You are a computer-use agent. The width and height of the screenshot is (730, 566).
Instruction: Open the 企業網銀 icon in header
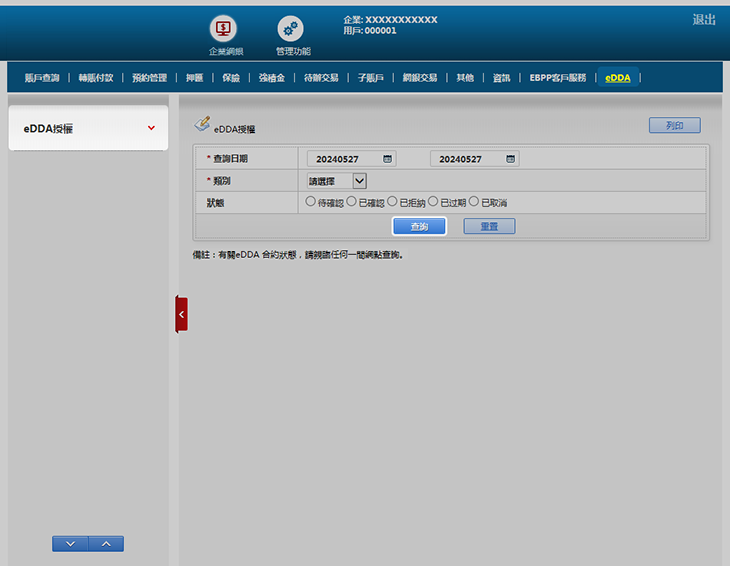click(225, 30)
